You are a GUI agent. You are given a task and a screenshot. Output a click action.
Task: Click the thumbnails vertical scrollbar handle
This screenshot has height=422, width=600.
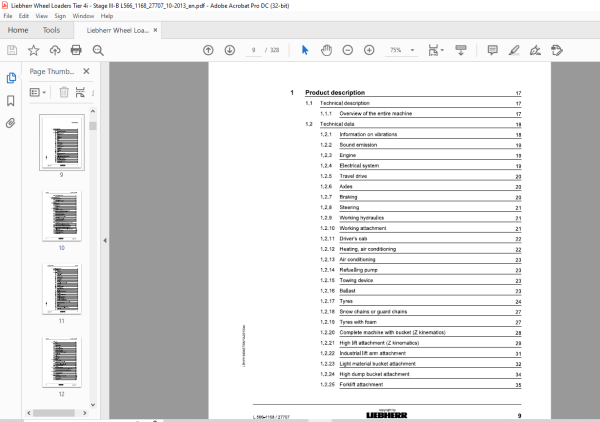93,126
